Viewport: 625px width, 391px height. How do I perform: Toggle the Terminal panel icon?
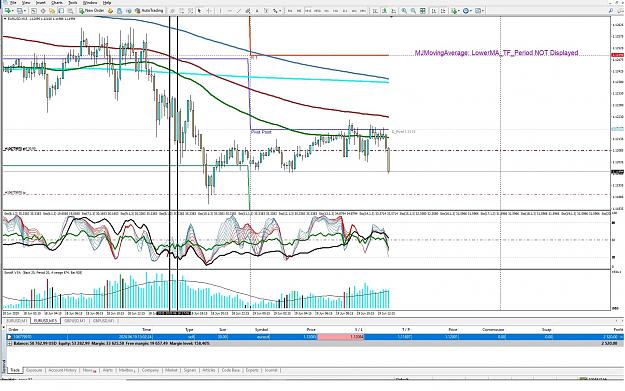click(61, 11)
